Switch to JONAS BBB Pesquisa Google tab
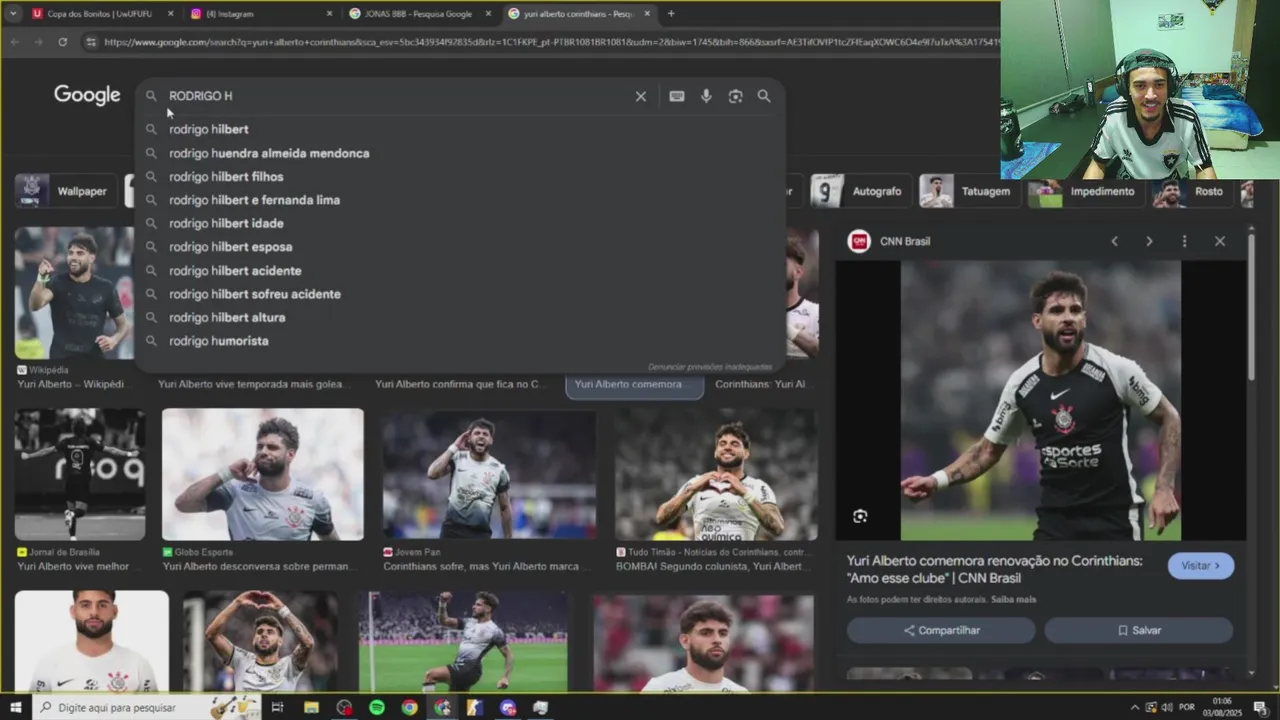1280x720 pixels. click(418, 13)
